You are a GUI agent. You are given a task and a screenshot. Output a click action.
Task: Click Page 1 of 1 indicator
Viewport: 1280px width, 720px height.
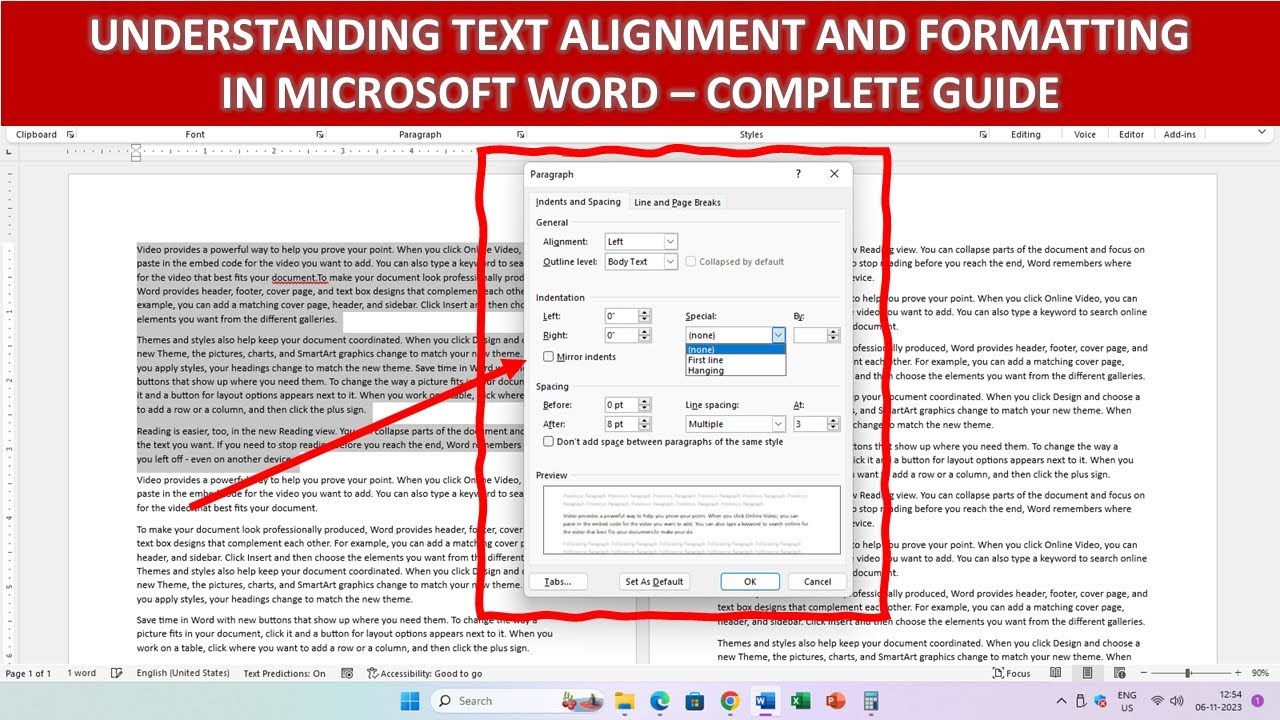tap(28, 673)
